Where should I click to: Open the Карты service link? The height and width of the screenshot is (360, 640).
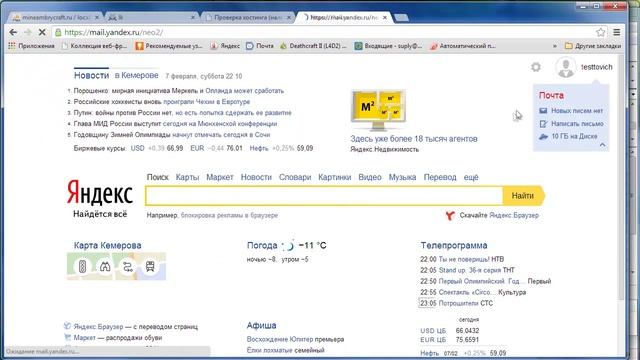(187, 177)
